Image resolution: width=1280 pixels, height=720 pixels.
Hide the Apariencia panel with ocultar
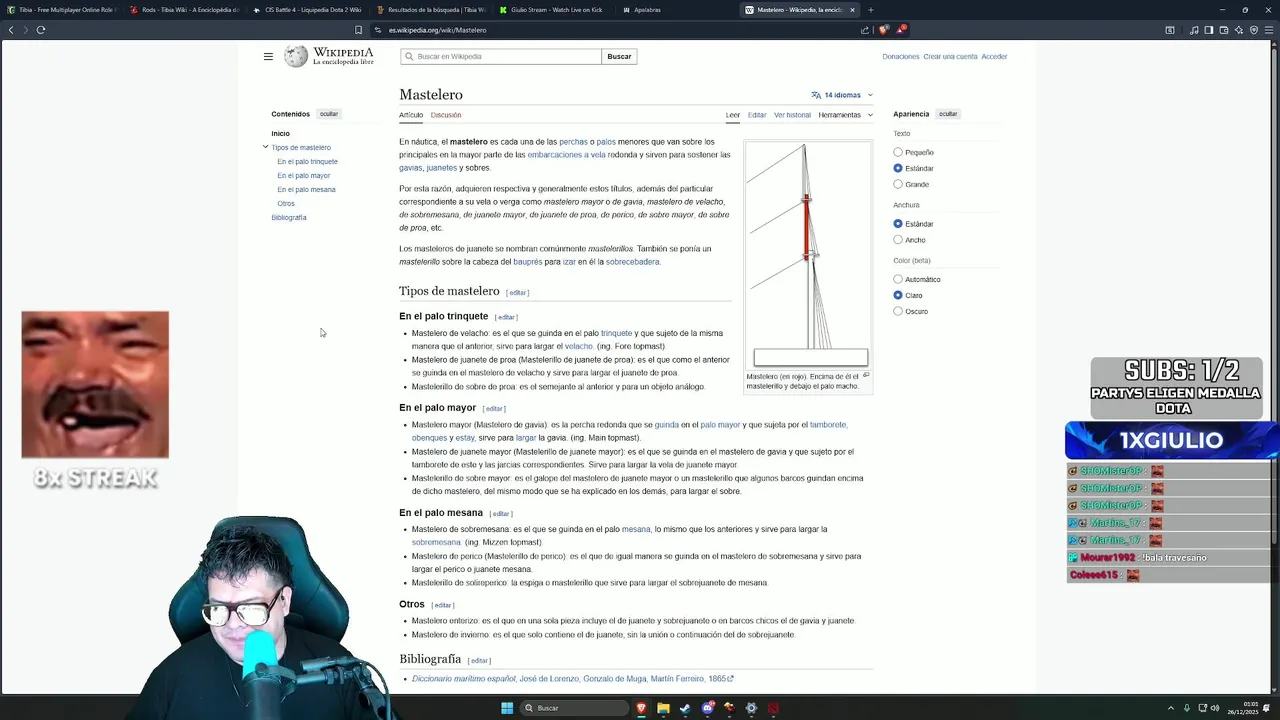pyautogui.click(x=948, y=114)
